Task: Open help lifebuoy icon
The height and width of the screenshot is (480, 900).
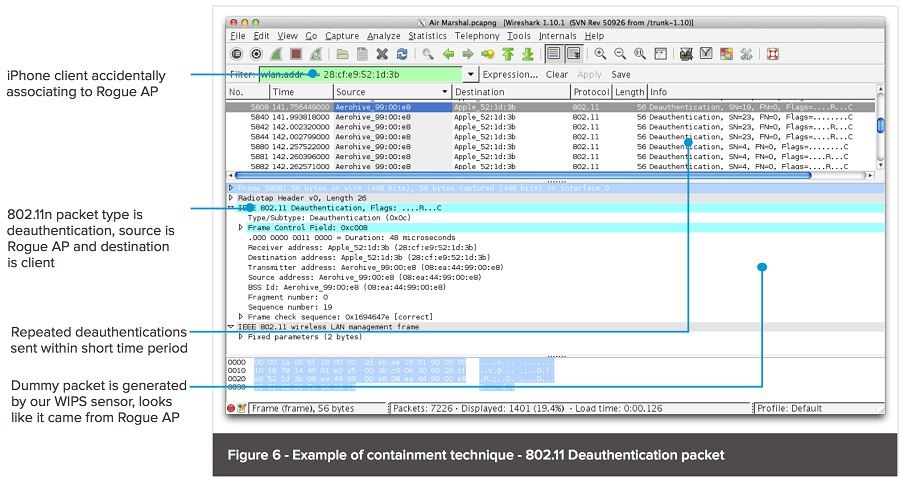Action: coord(773,54)
